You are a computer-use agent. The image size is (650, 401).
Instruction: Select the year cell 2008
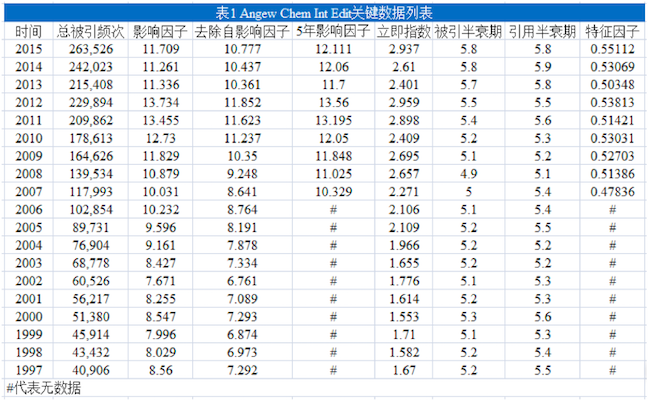tap(29, 174)
